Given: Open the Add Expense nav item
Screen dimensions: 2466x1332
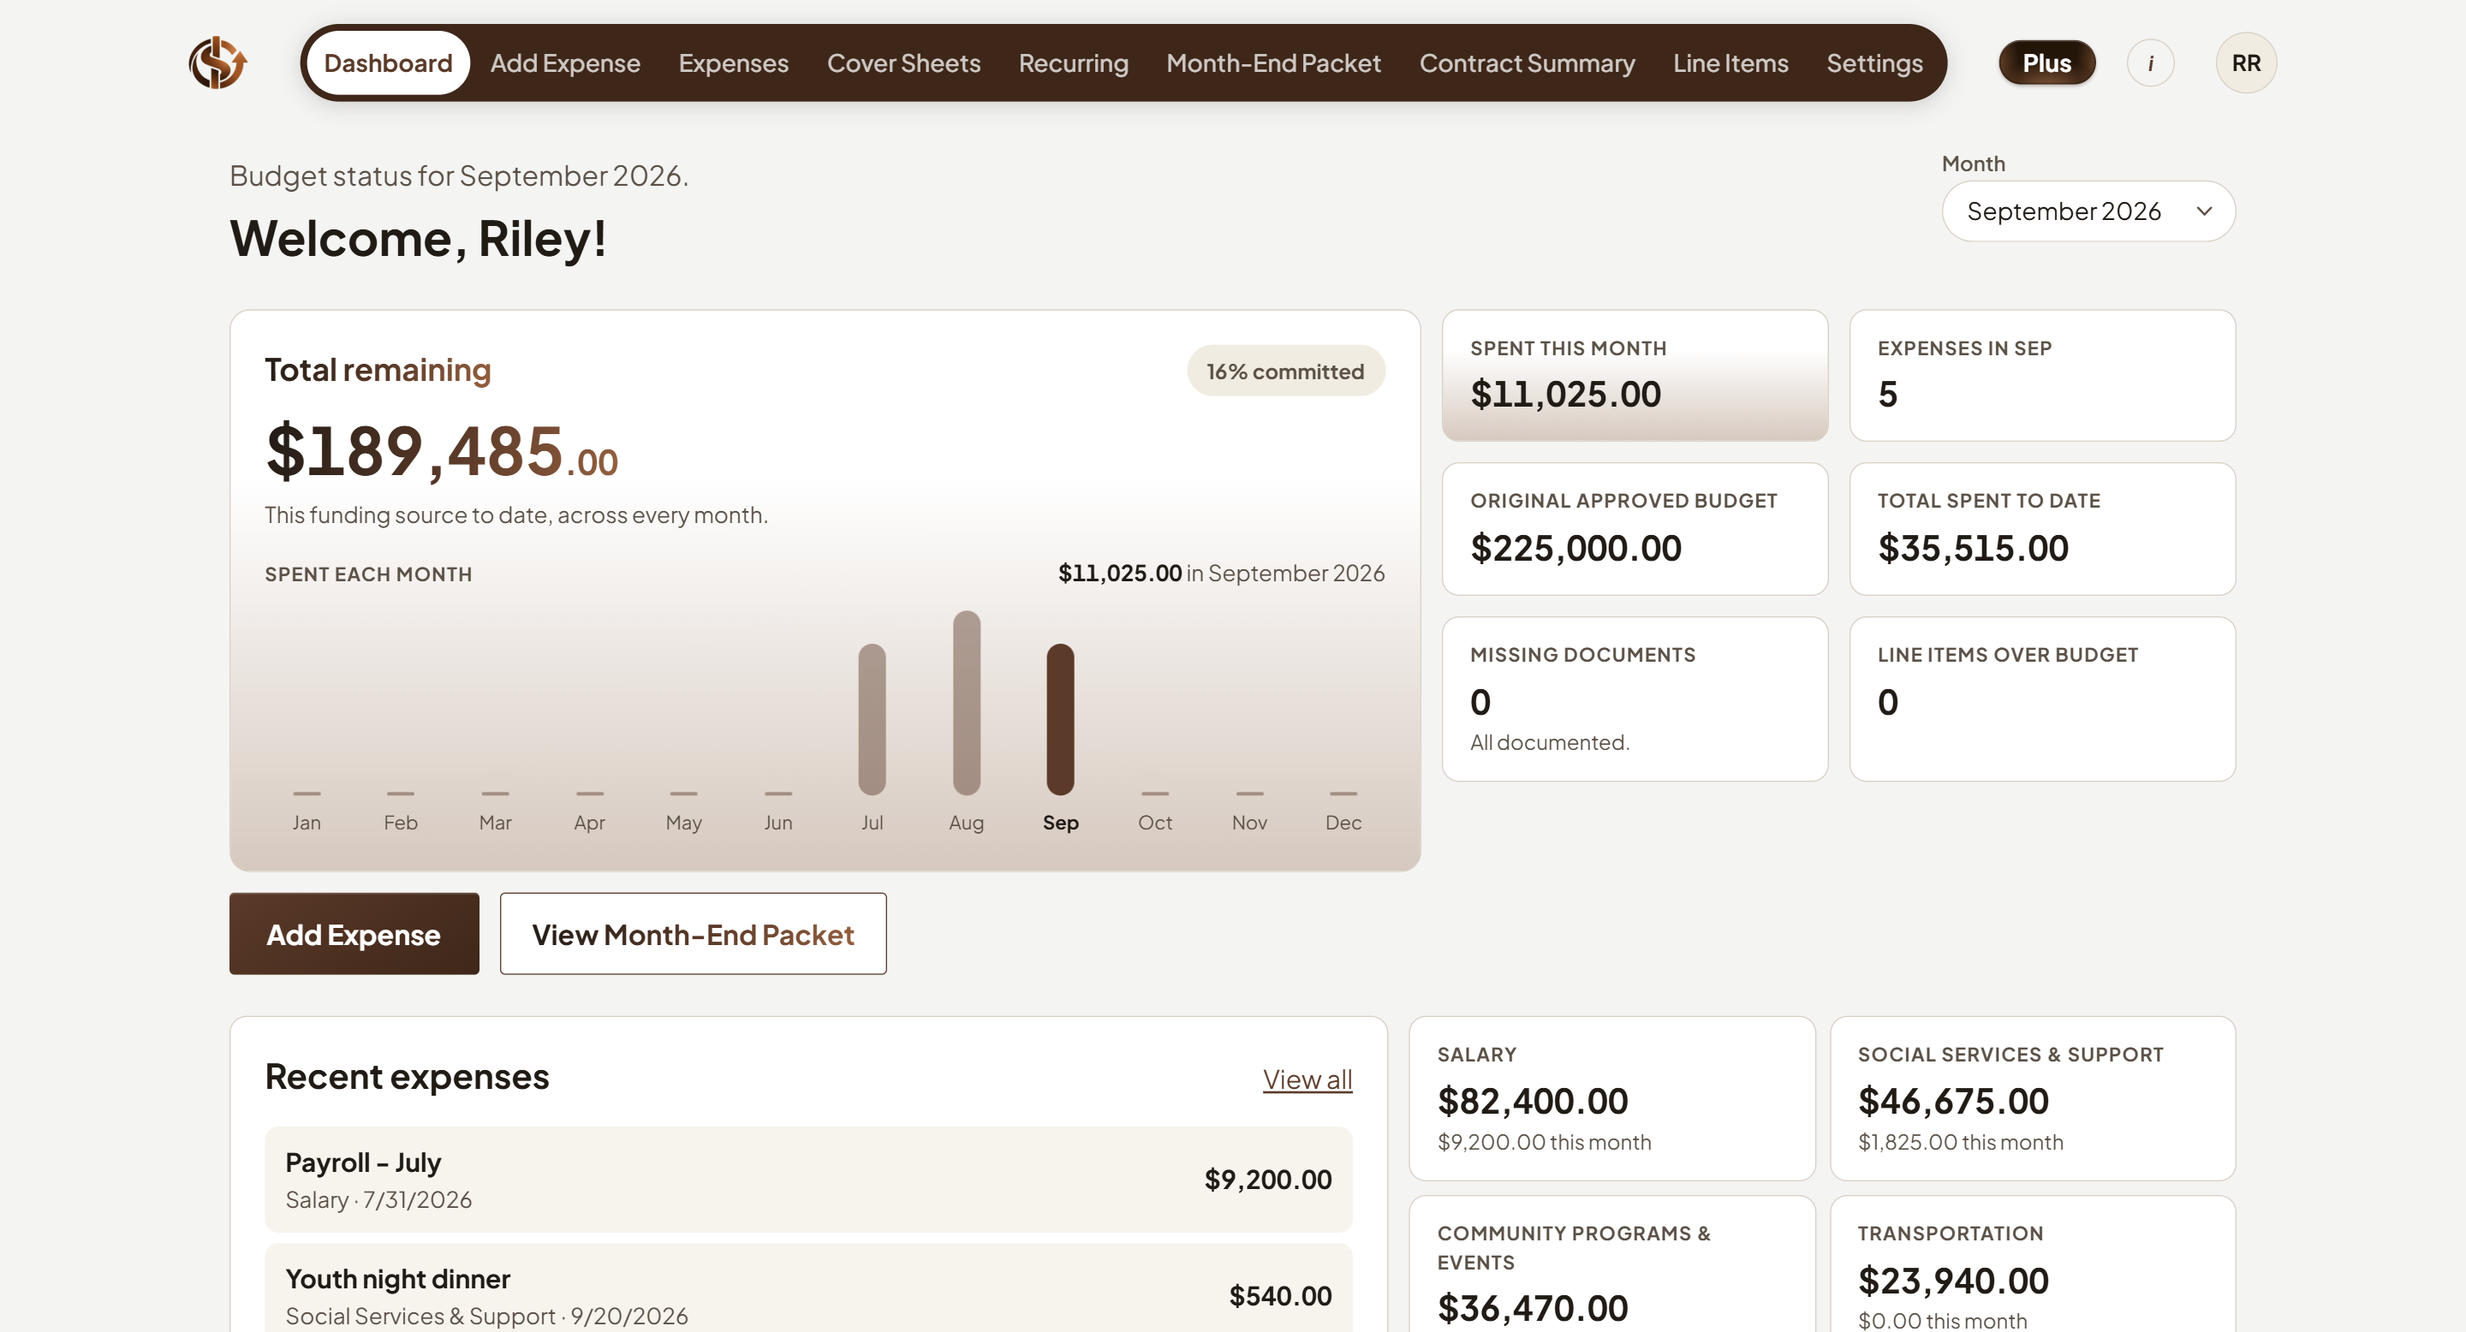Looking at the screenshot, I should 565,63.
